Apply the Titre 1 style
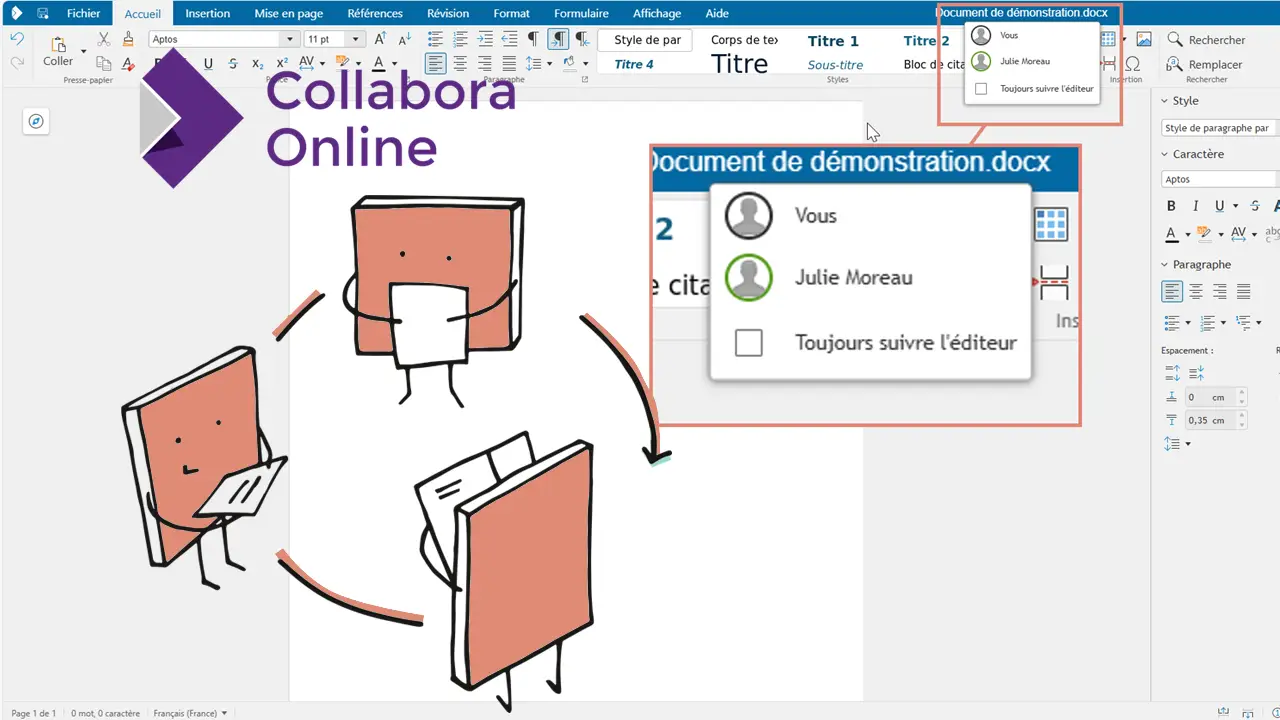Viewport: 1280px width, 720px height. click(x=833, y=41)
